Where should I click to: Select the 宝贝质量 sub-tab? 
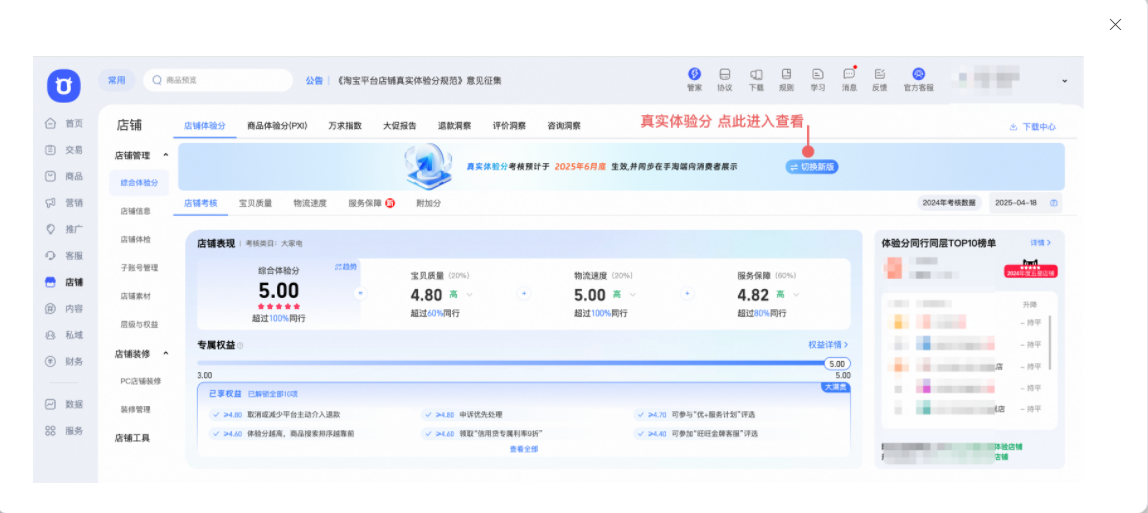pyautogui.click(x=256, y=203)
